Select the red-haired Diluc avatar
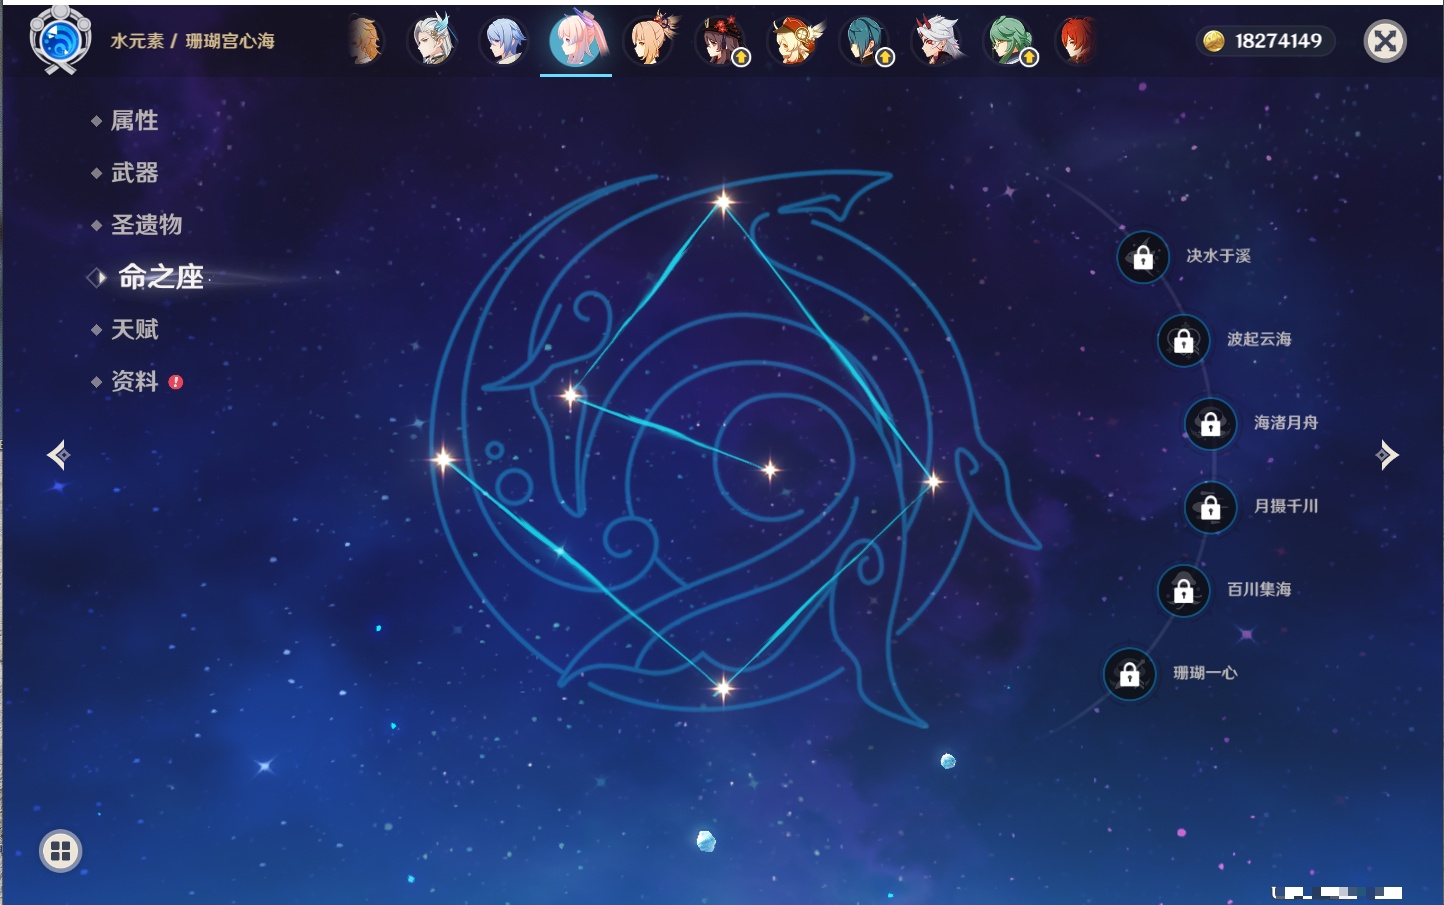Viewport: 1444px width, 905px height. coord(1077,41)
